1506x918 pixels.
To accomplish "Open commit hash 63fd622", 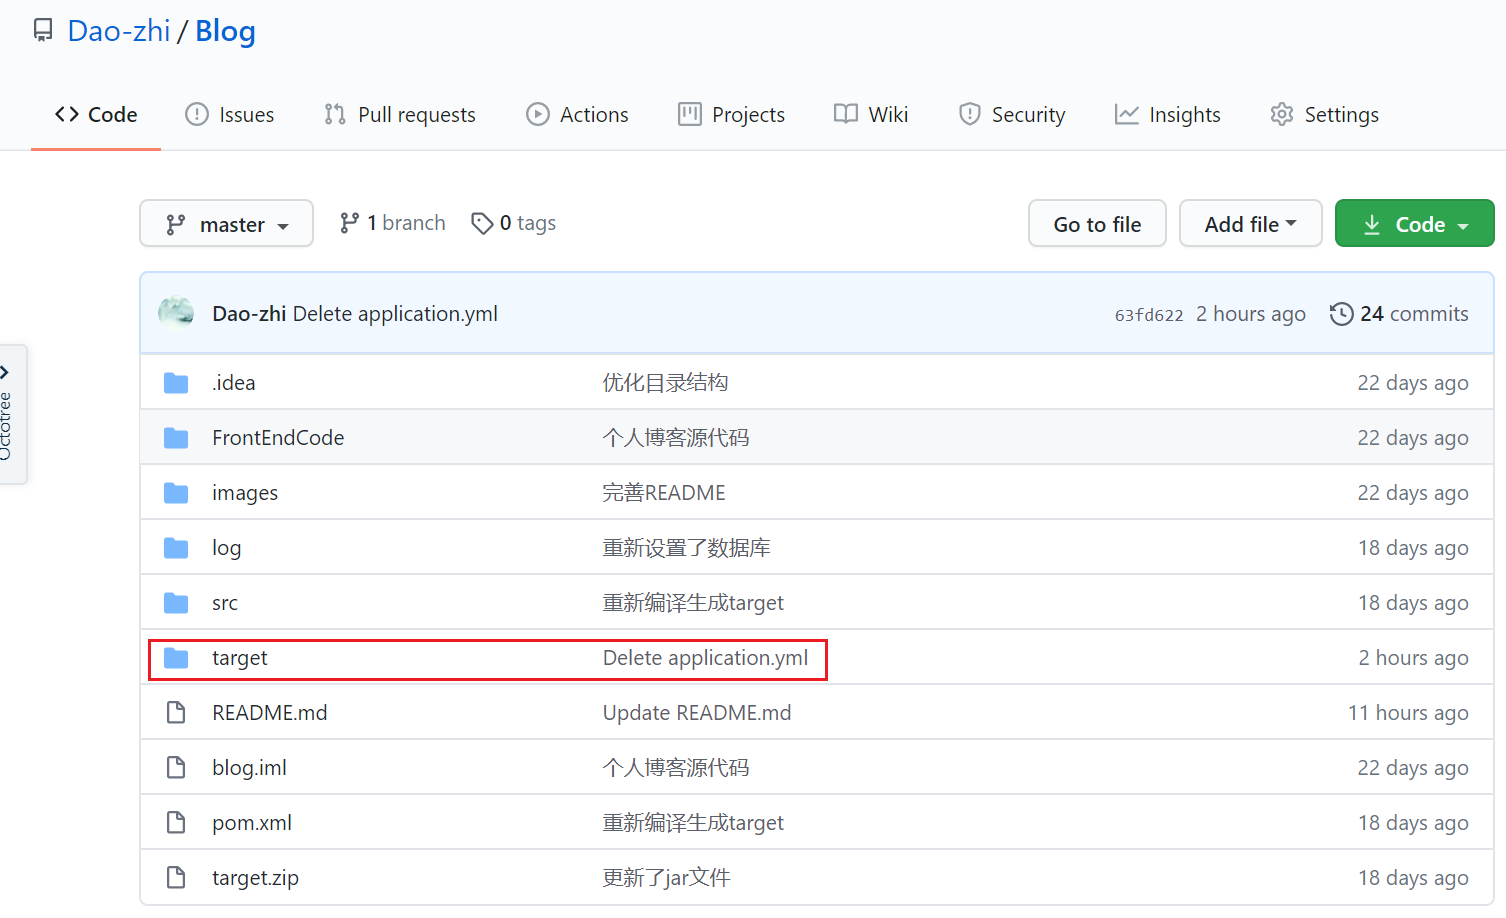I will coord(1149,315).
